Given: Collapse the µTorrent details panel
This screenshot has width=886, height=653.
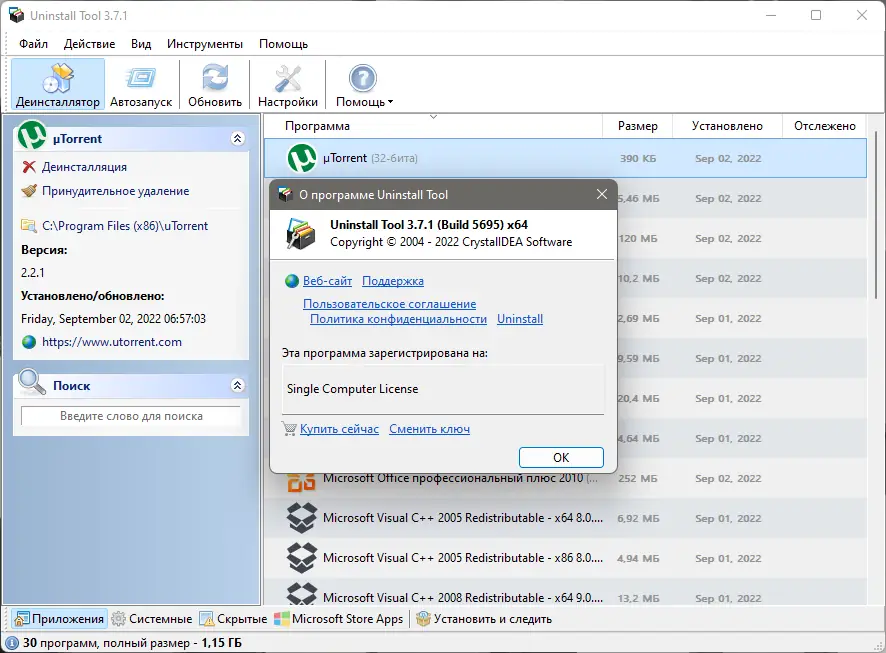Looking at the screenshot, I should tap(237, 138).
